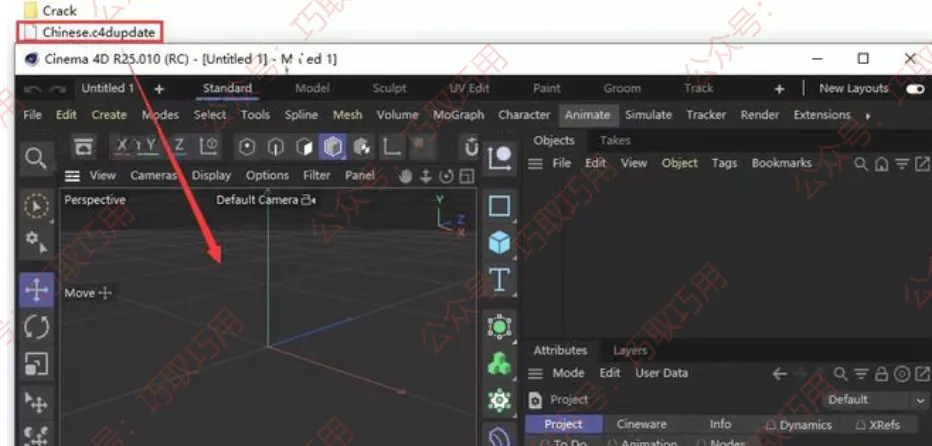
Task: Open viewport hamburger menu
Action: tap(73, 176)
